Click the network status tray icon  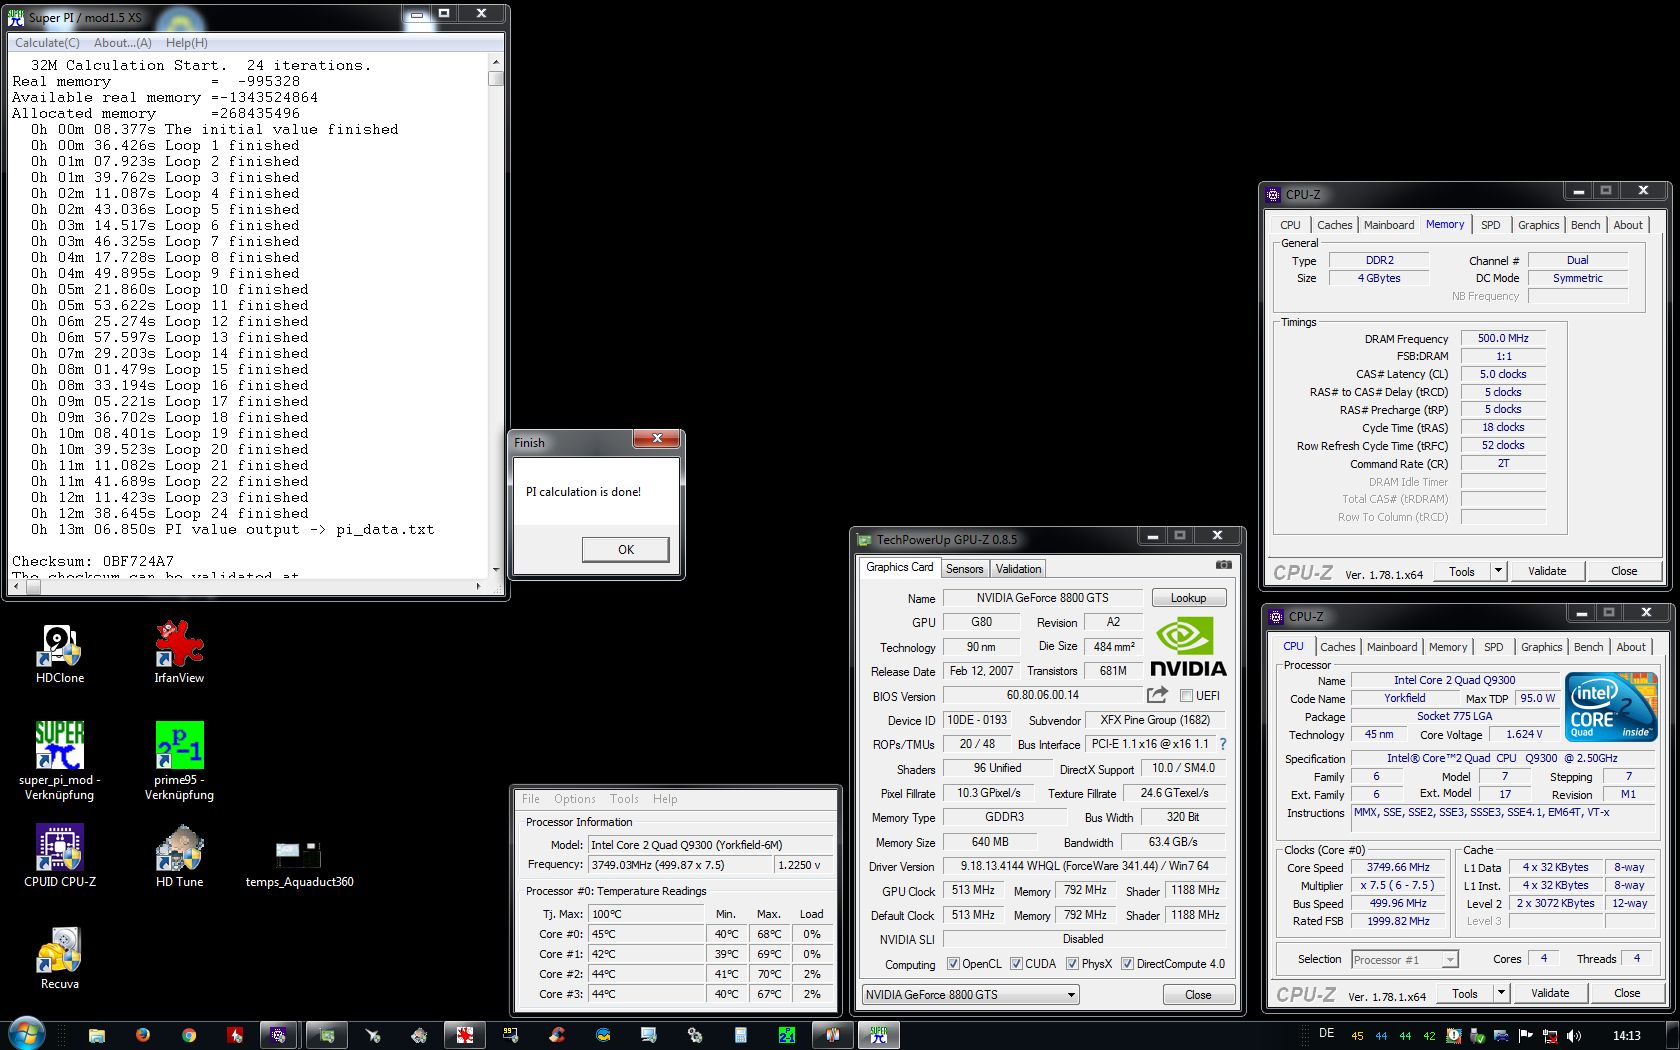pos(1550,1035)
